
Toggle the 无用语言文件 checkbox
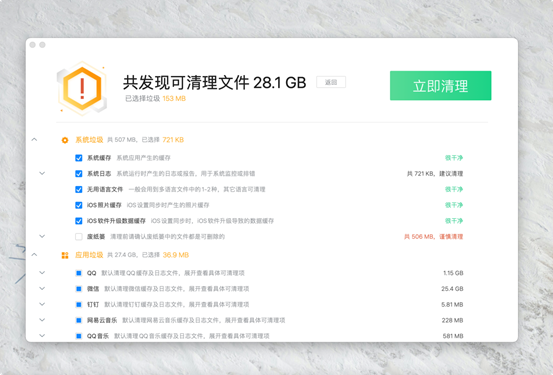point(79,189)
